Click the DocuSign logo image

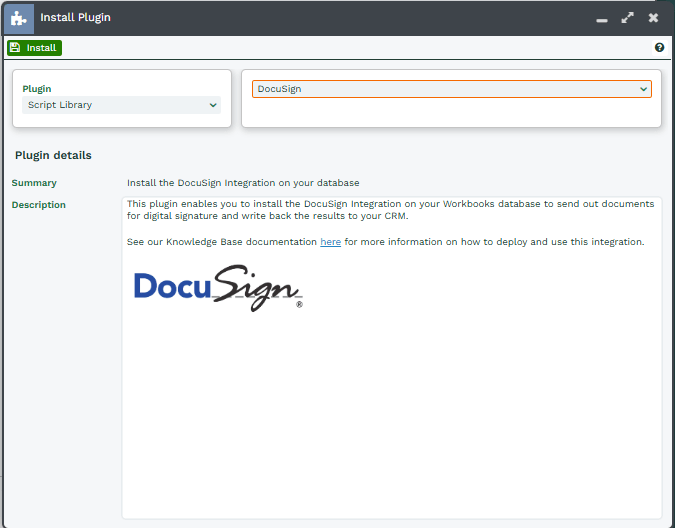pos(218,288)
